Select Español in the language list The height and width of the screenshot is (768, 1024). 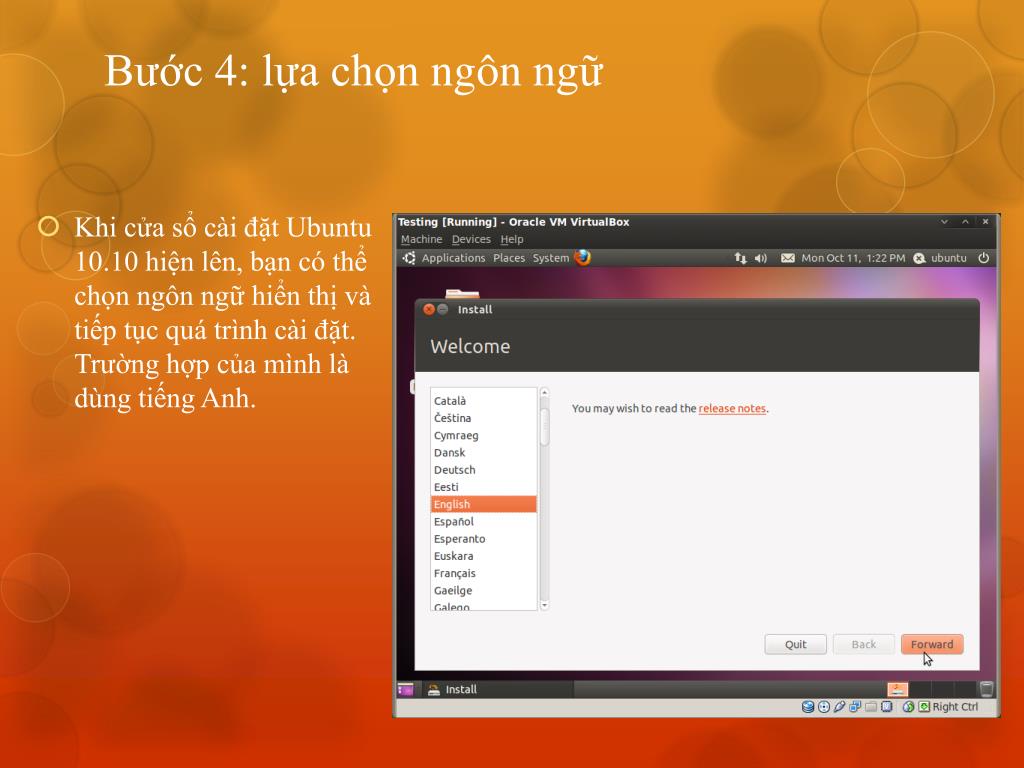click(x=483, y=521)
